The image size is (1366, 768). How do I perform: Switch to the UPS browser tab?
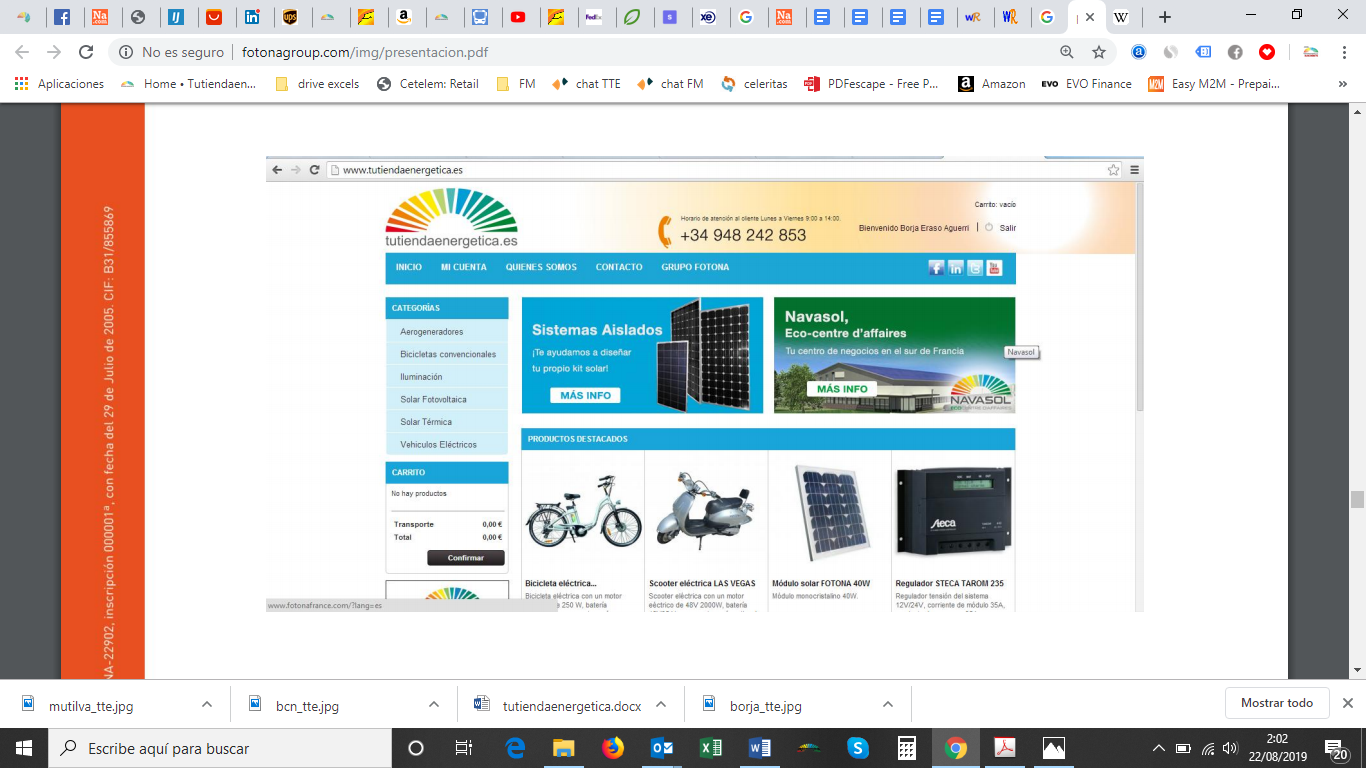pos(290,17)
